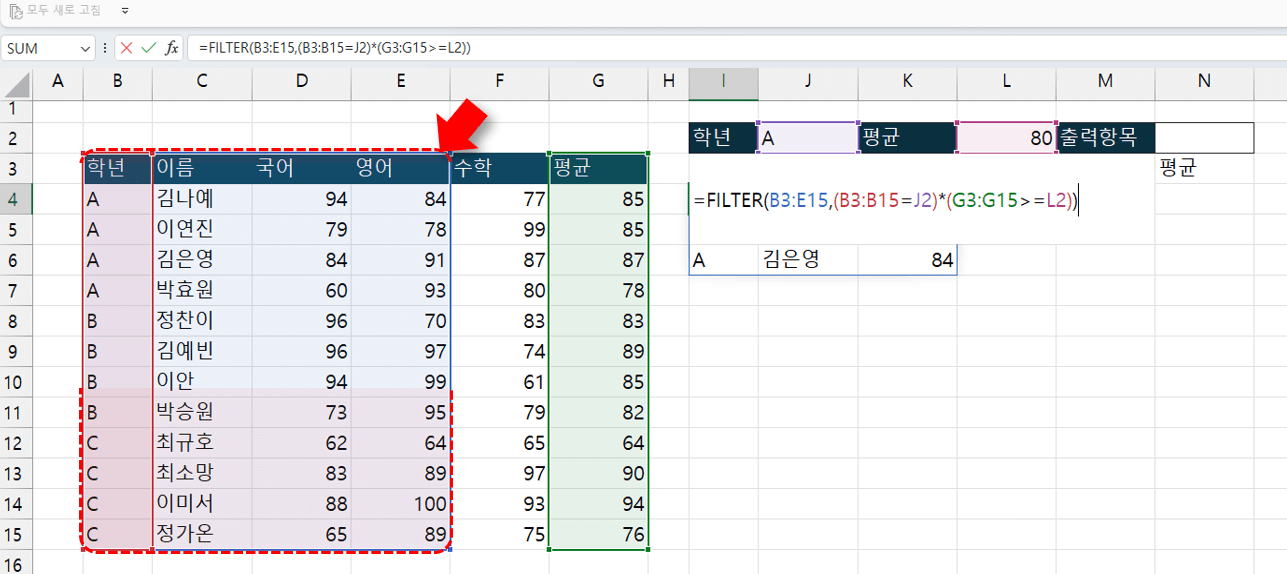Image resolution: width=1287 pixels, height=574 pixels.
Task: Click the name cell 정찬이
Action: click(x=202, y=321)
